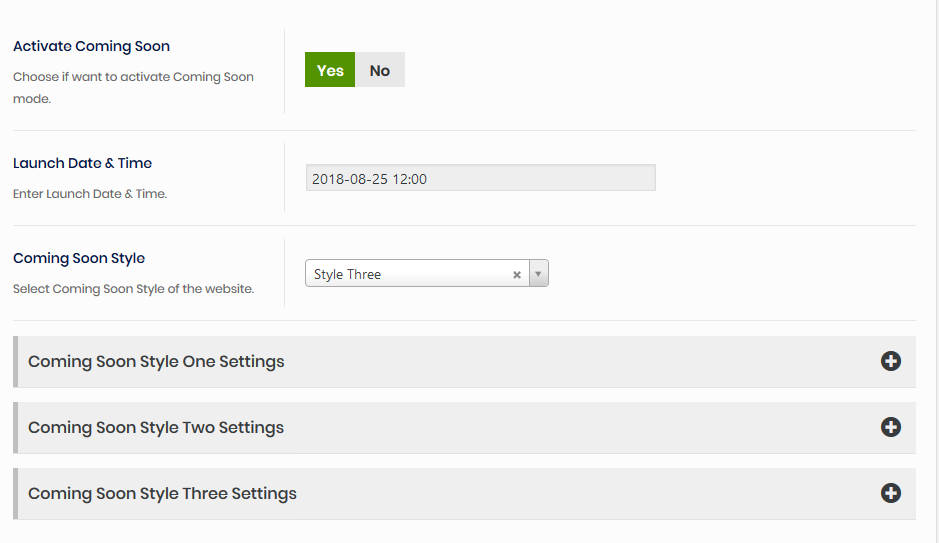Screen dimensions: 939x543
Task: Click left accent bar of Style One section
Action: click(x=15, y=361)
